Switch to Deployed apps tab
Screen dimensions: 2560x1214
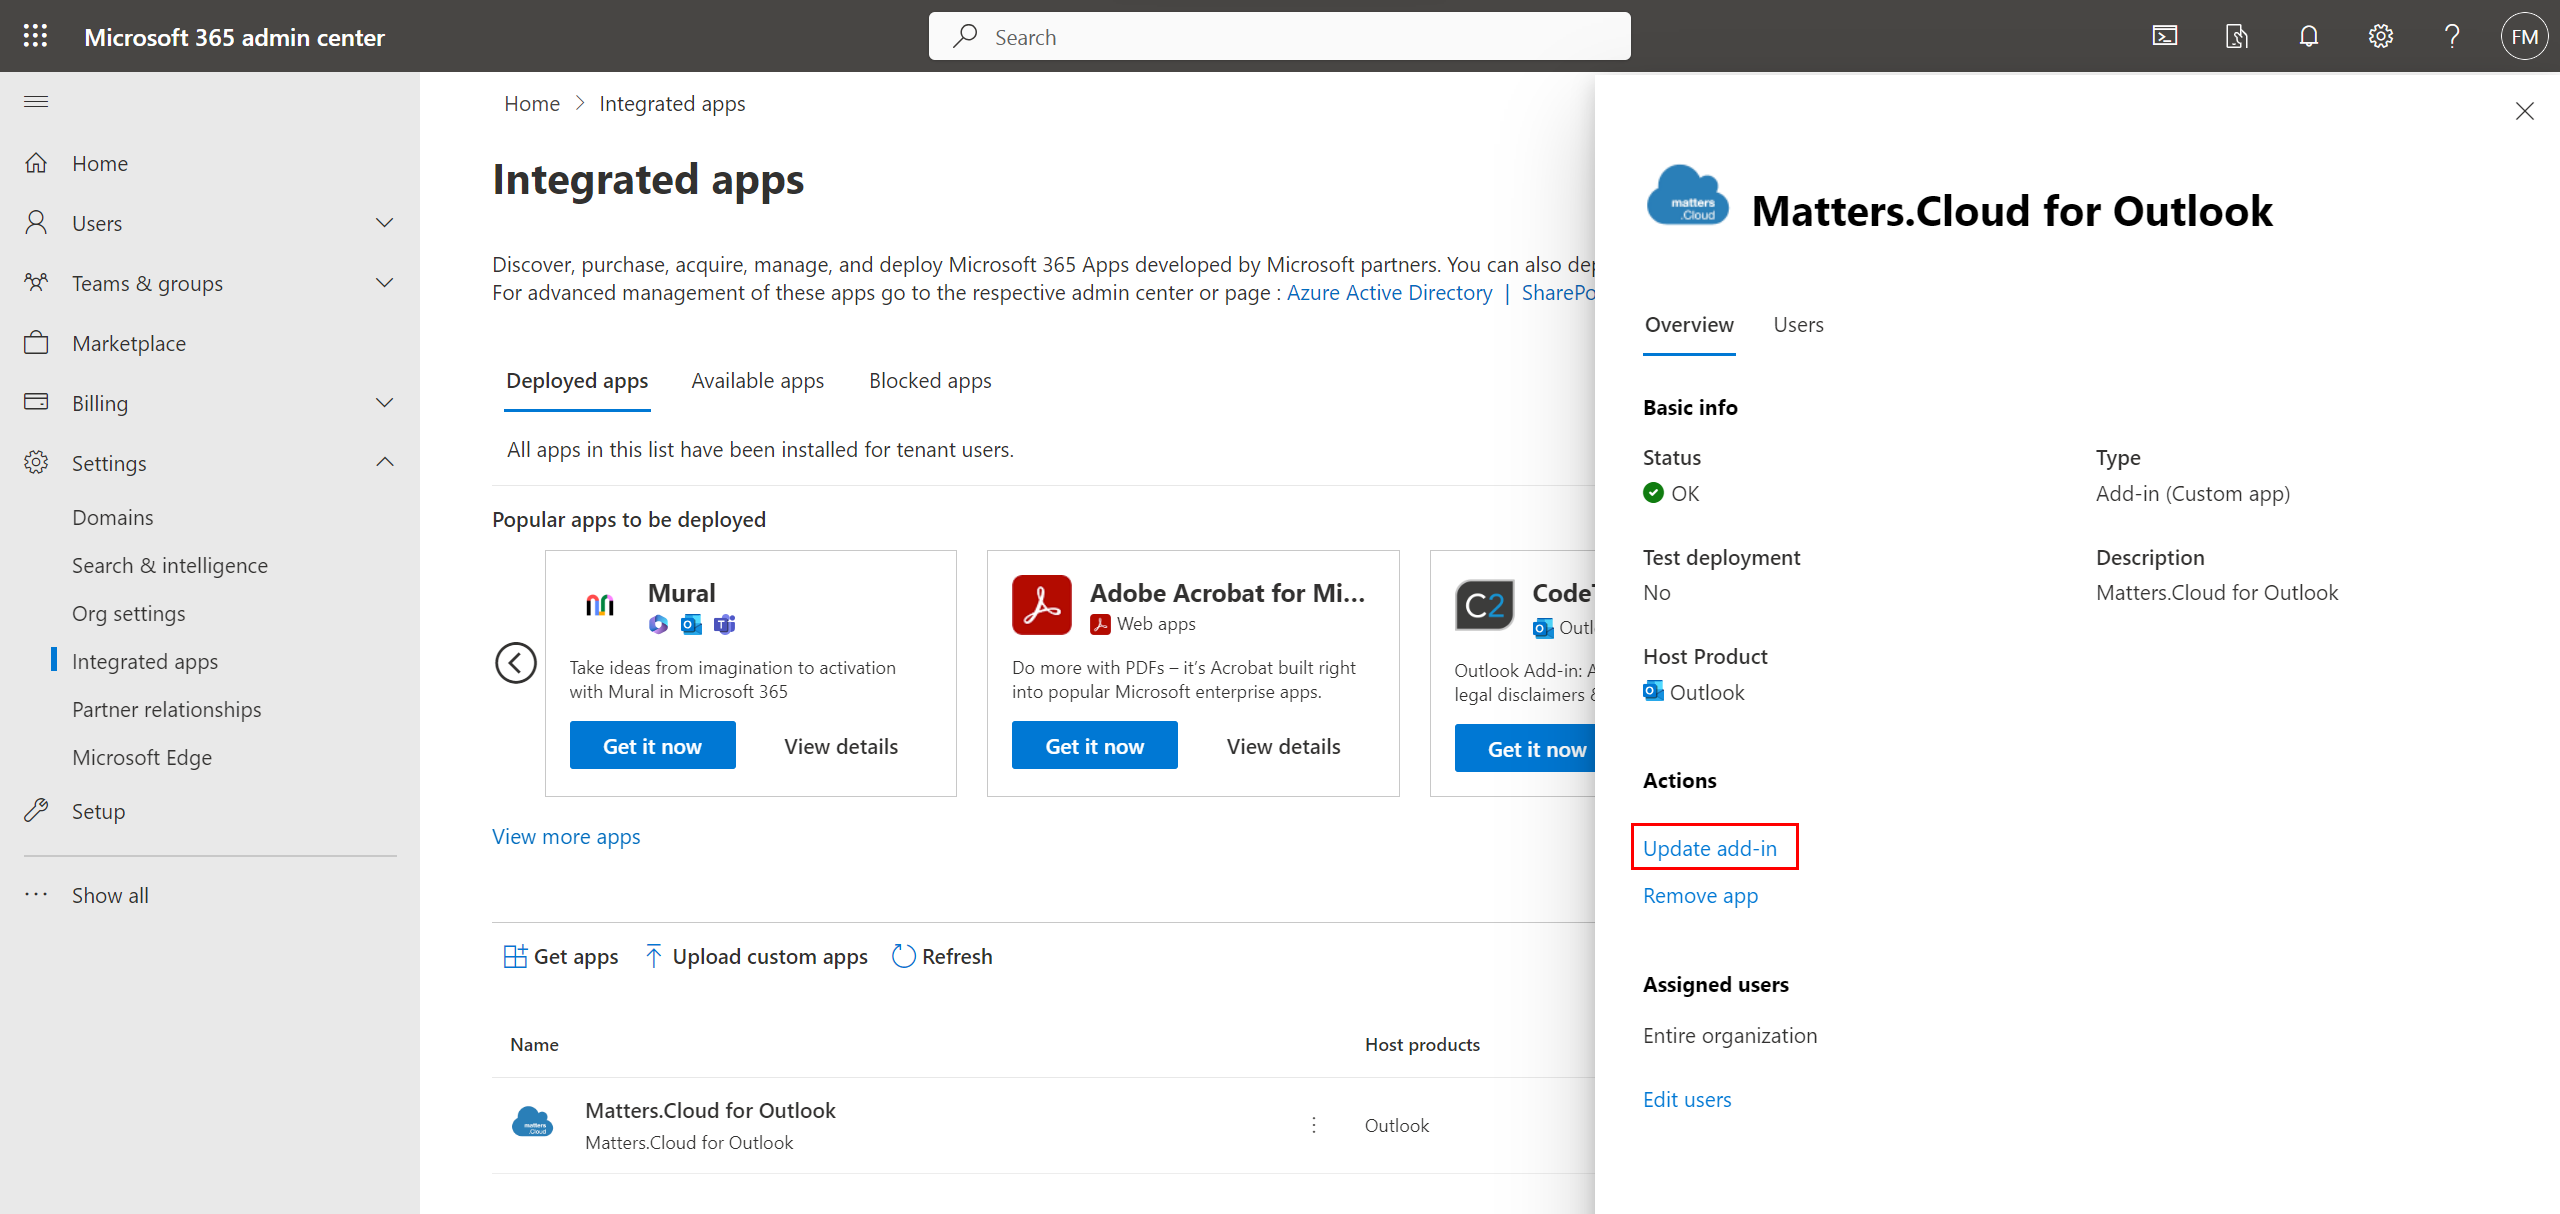pos(577,381)
